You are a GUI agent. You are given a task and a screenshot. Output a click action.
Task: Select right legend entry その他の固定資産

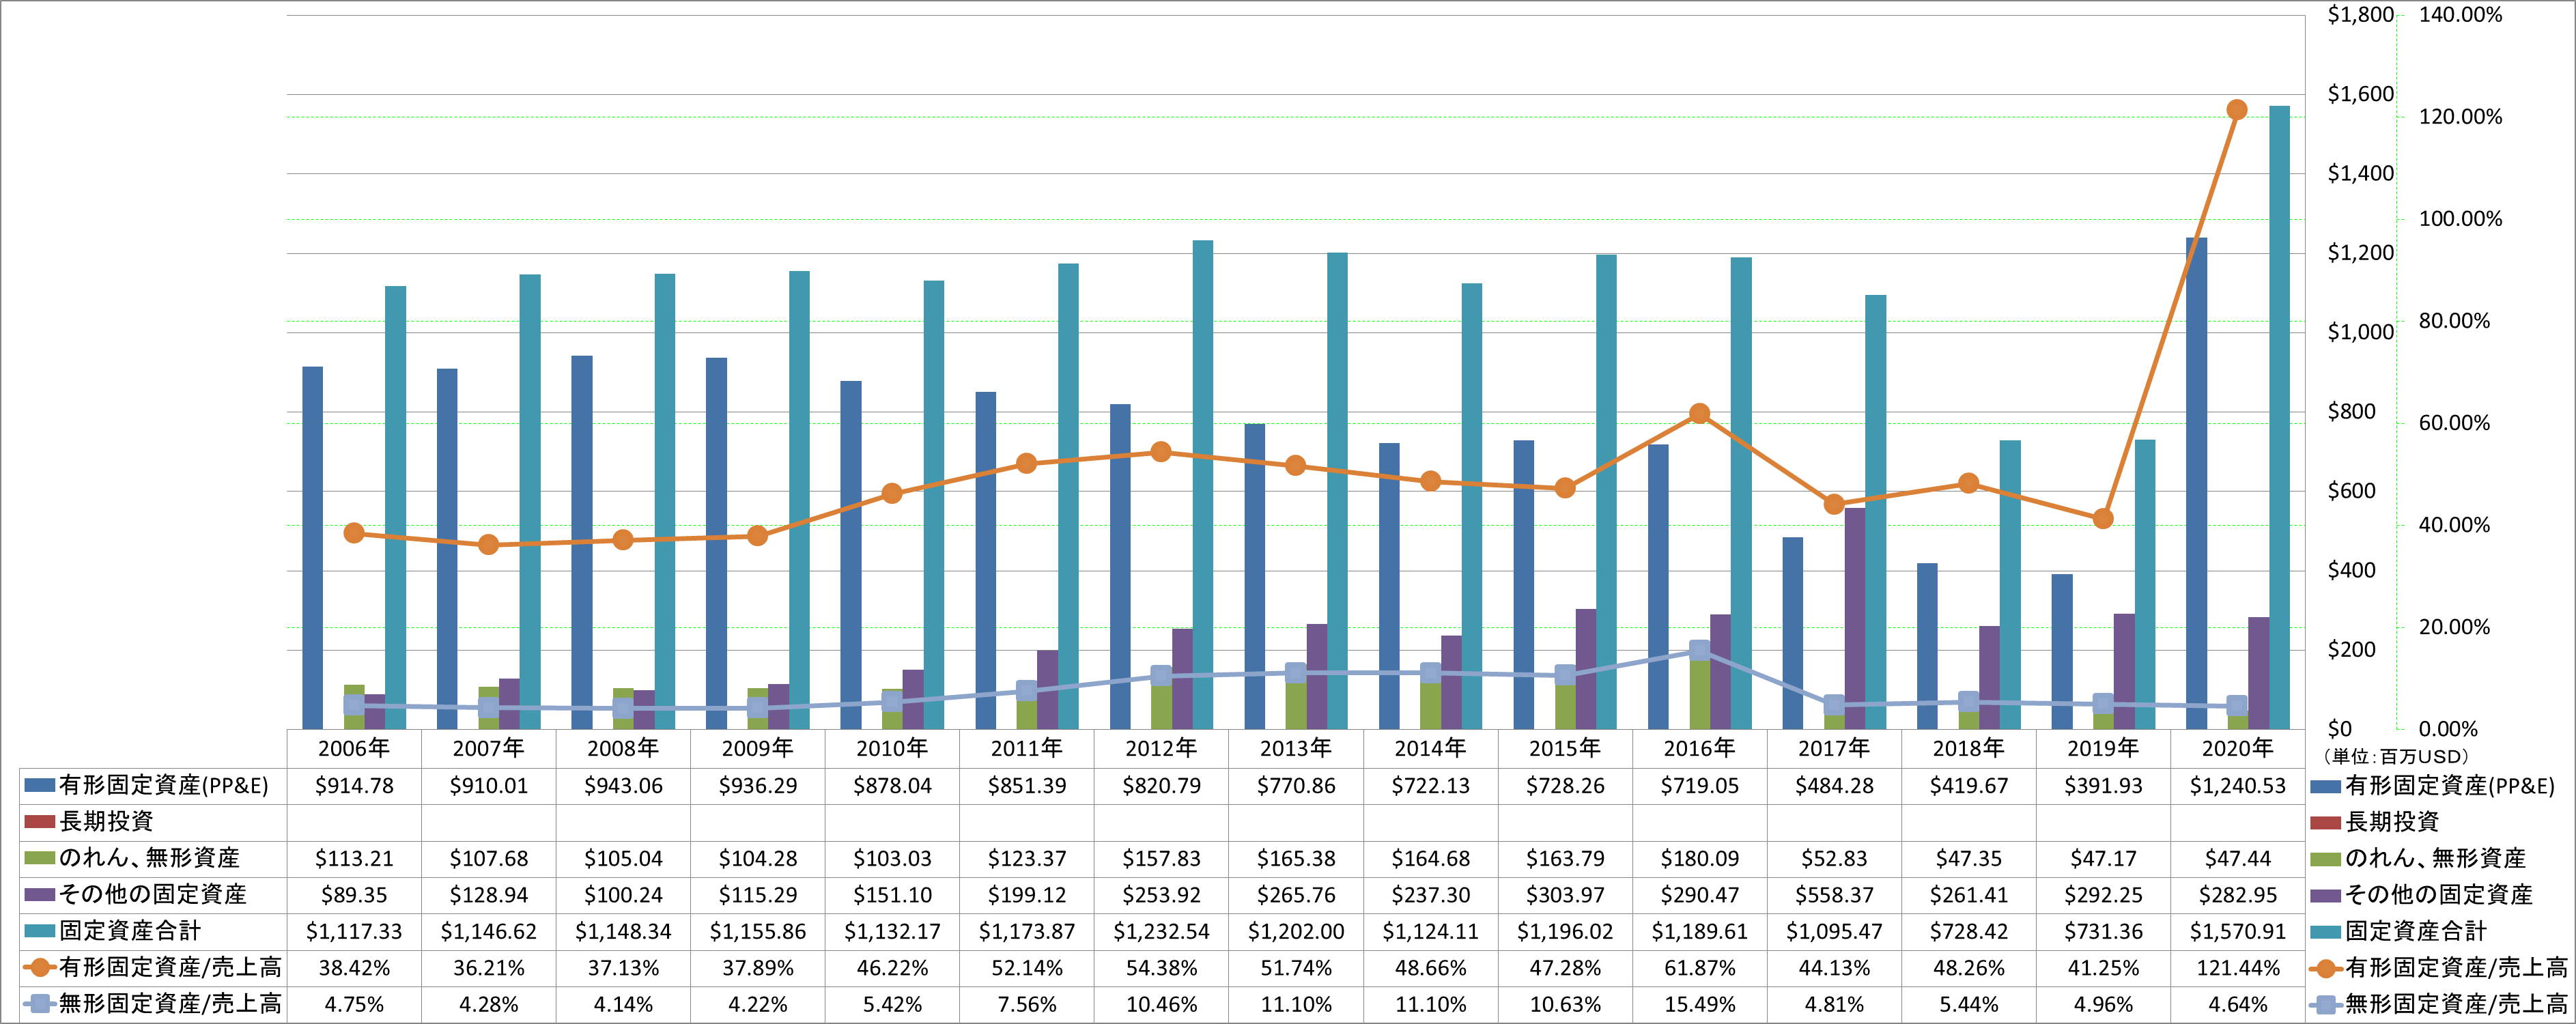(2438, 895)
